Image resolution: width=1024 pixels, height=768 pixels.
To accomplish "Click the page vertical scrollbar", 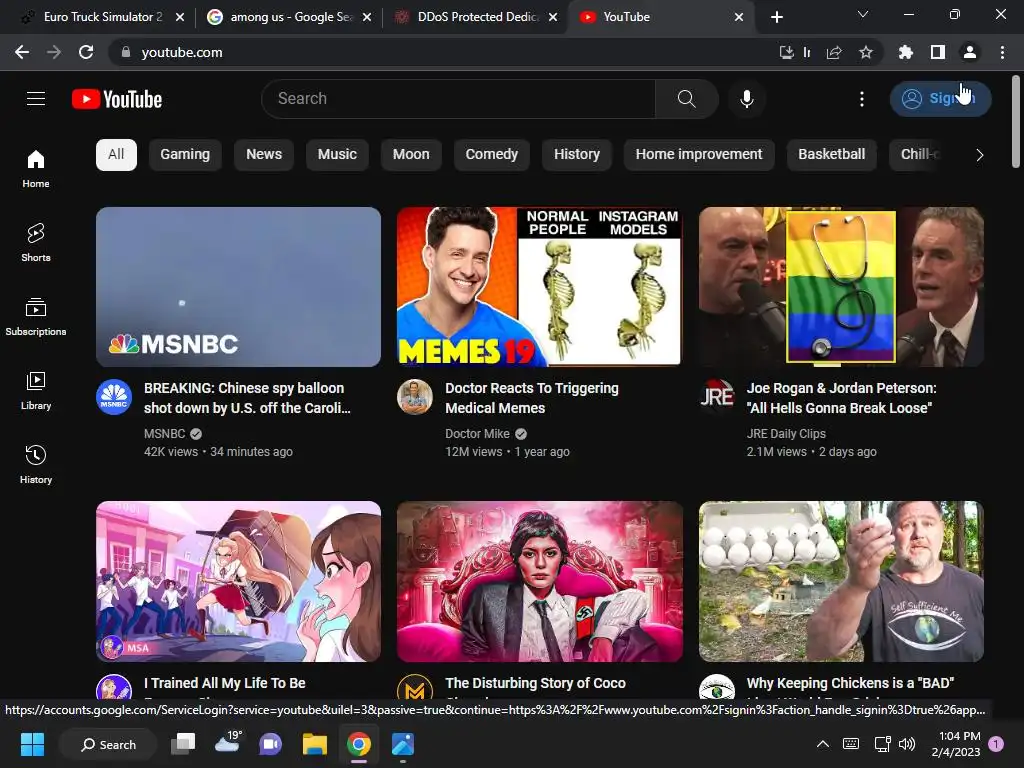I will [x=1016, y=122].
